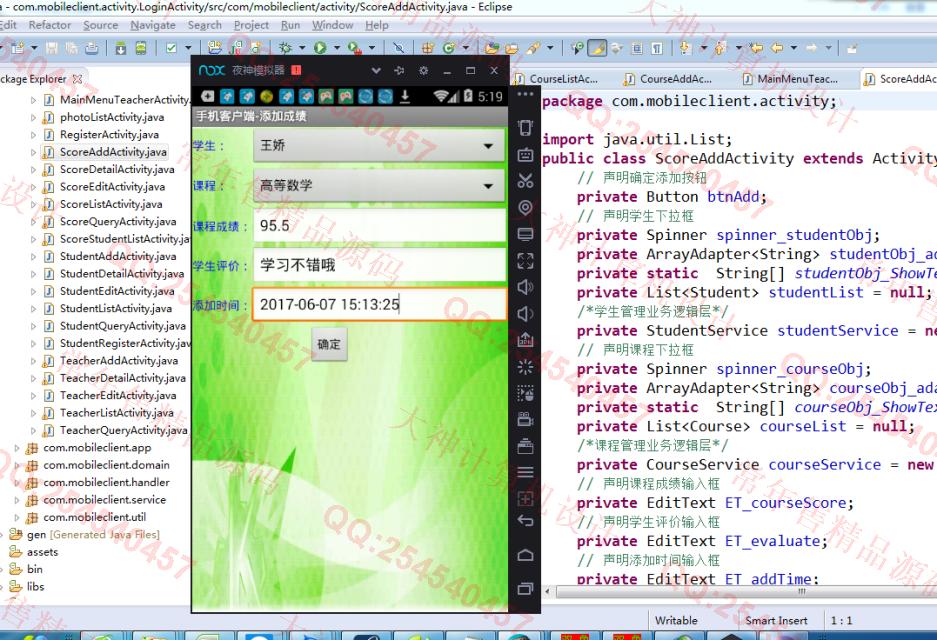
Task: Click the Android download notification icon
Action: coord(405,96)
